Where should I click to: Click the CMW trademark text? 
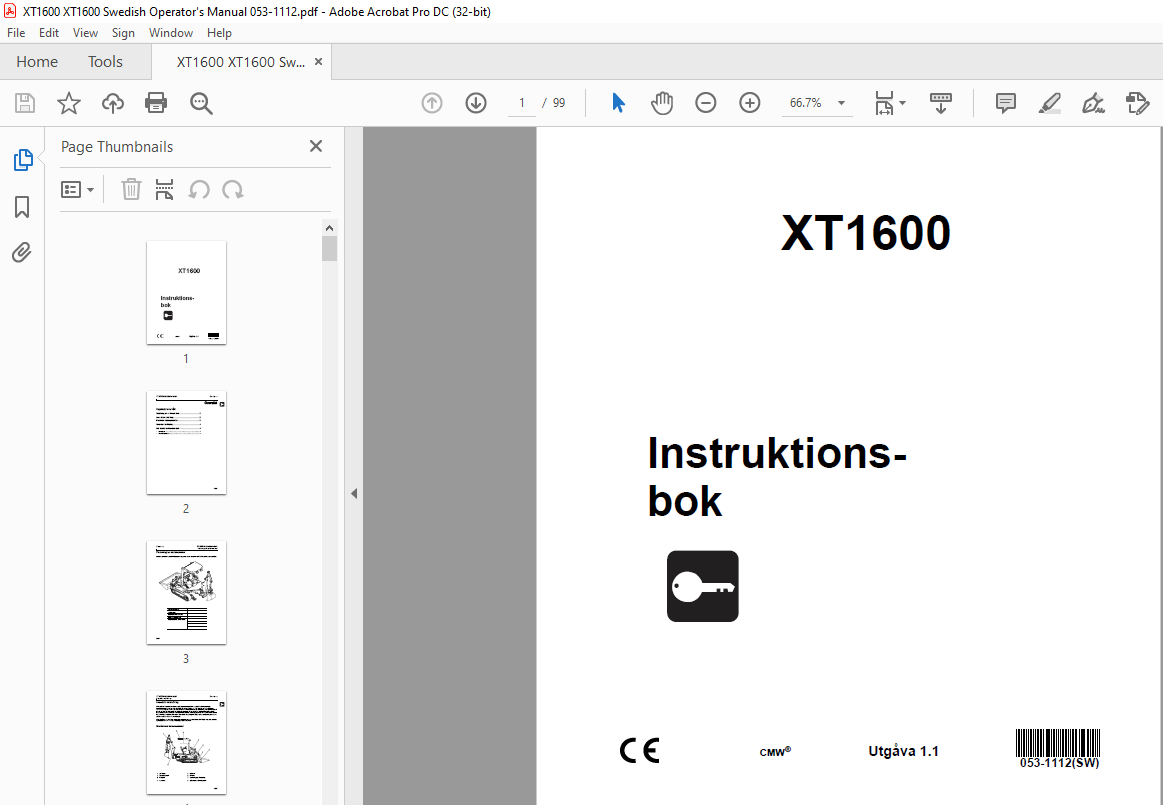775,752
